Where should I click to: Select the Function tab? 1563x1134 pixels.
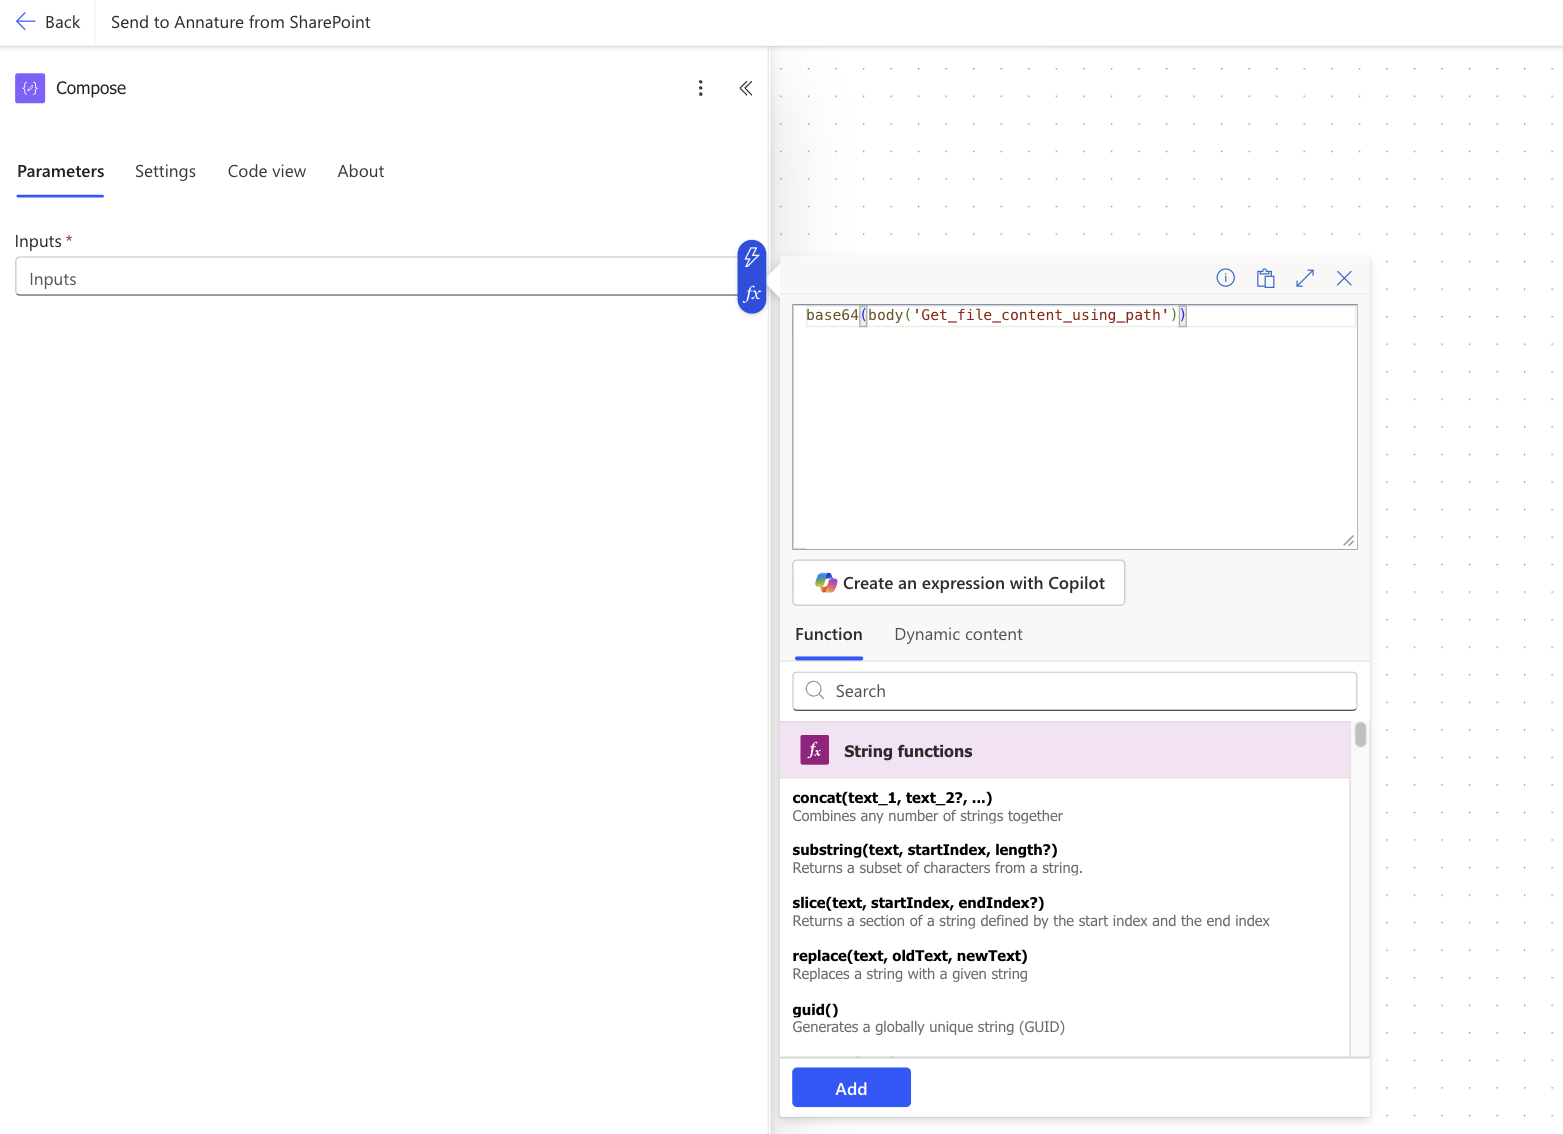point(829,634)
